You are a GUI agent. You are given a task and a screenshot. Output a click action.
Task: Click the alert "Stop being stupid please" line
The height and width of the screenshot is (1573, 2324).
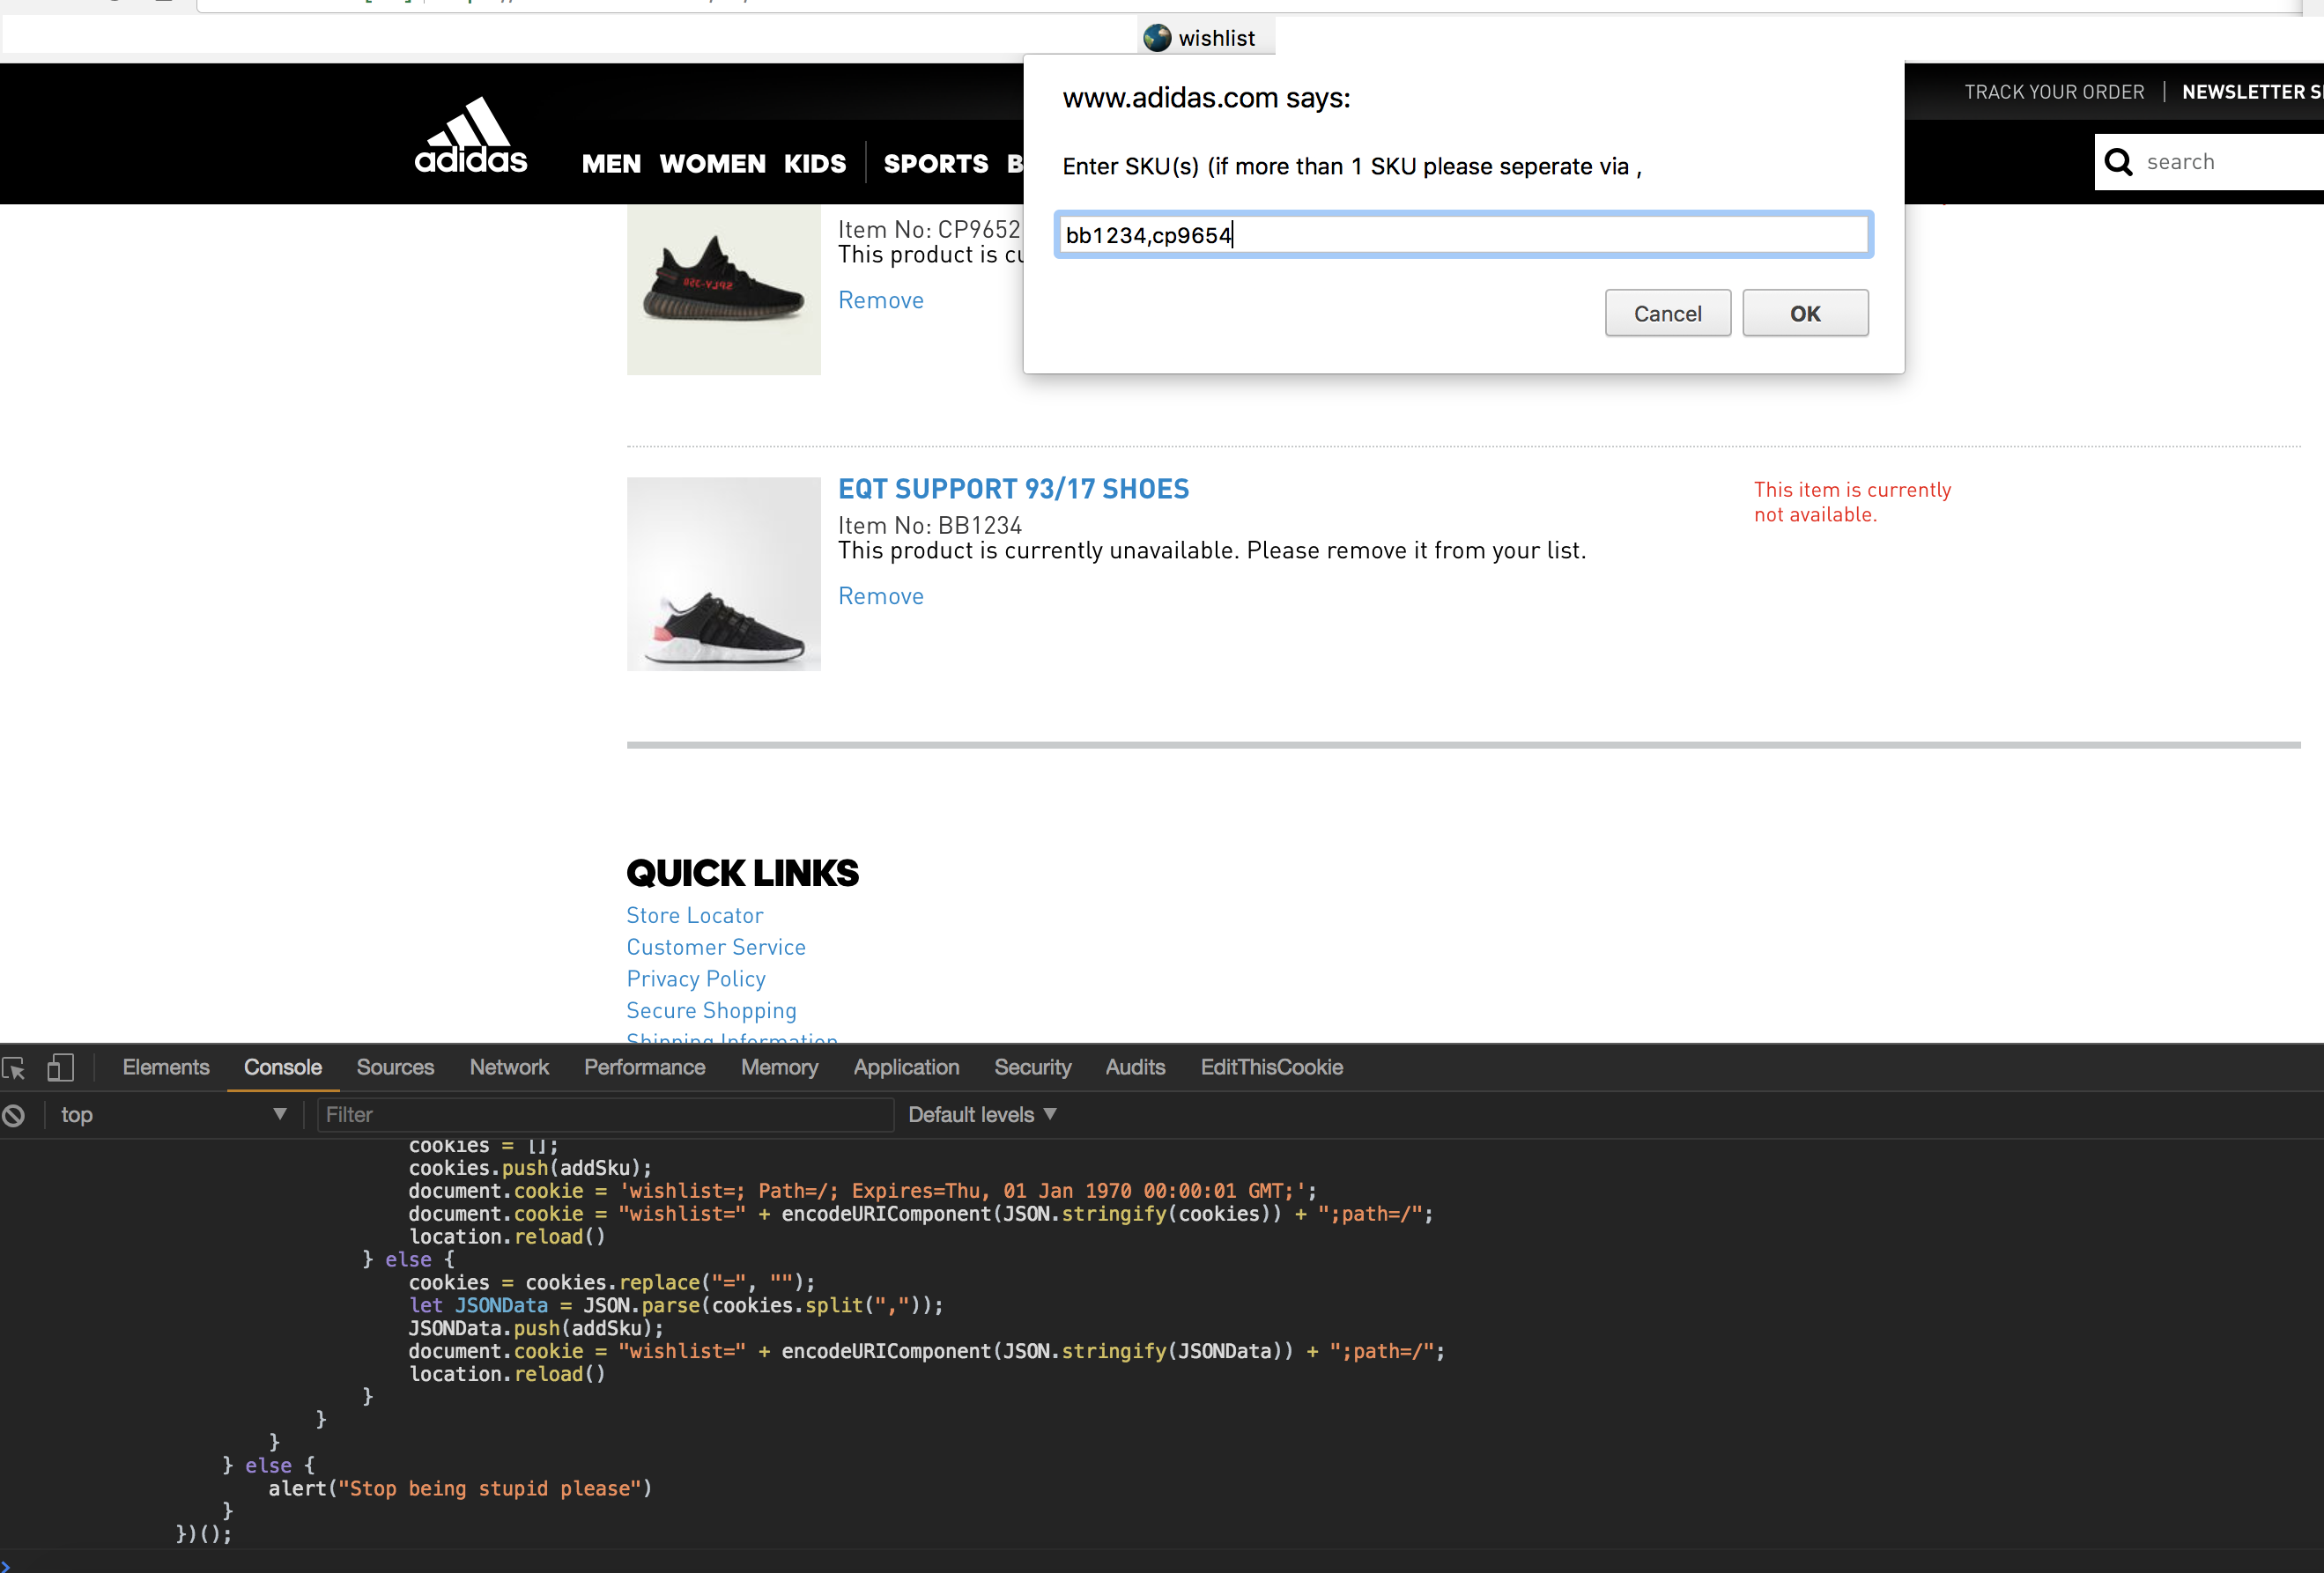[459, 1489]
